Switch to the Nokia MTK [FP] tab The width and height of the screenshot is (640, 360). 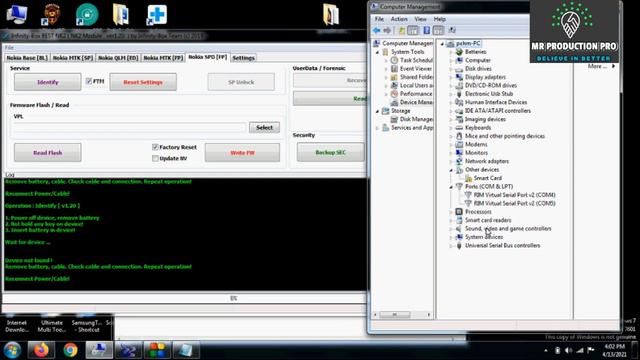pyautogui.click(x=163, y=58)
